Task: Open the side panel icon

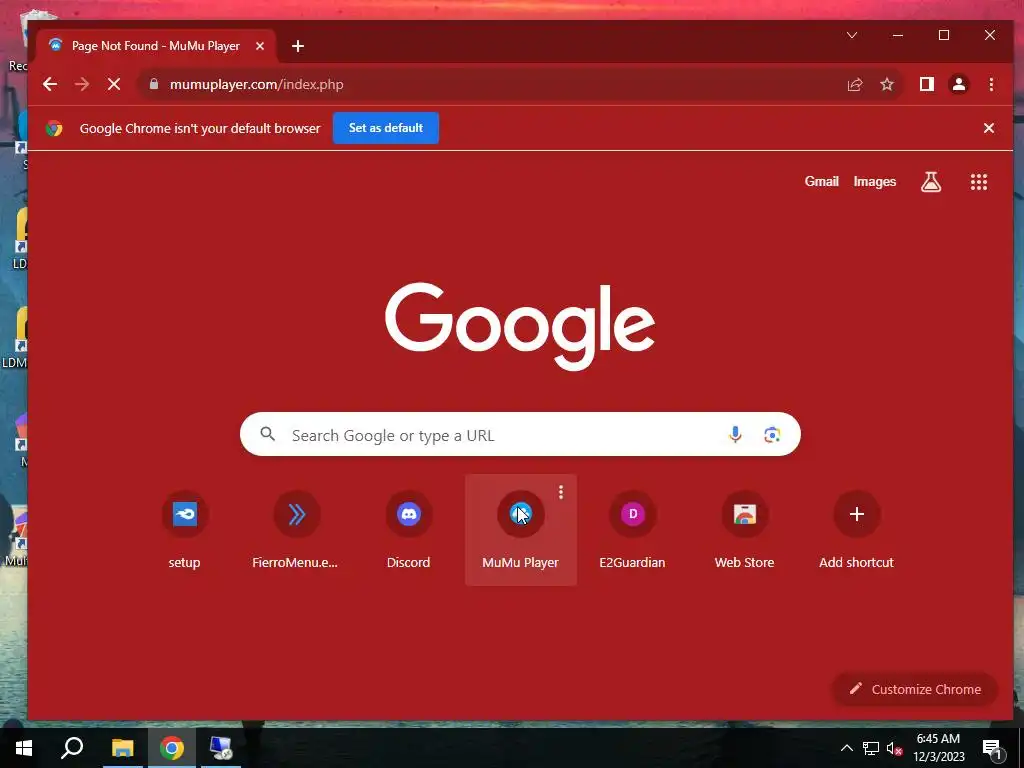Action: (927, 84)
